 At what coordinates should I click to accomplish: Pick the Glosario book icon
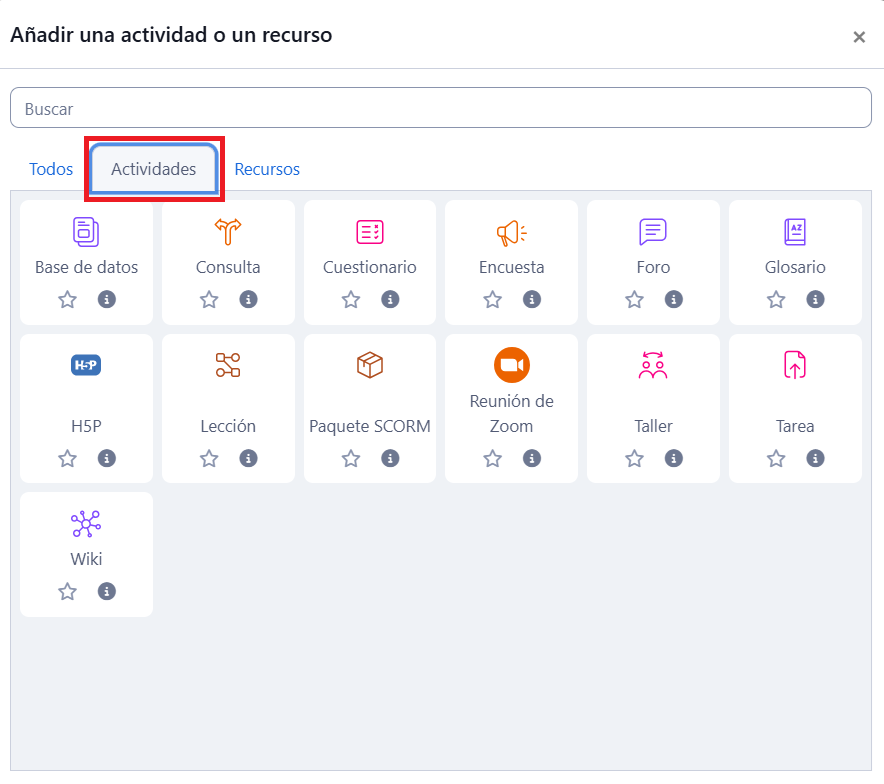point(795,232)
